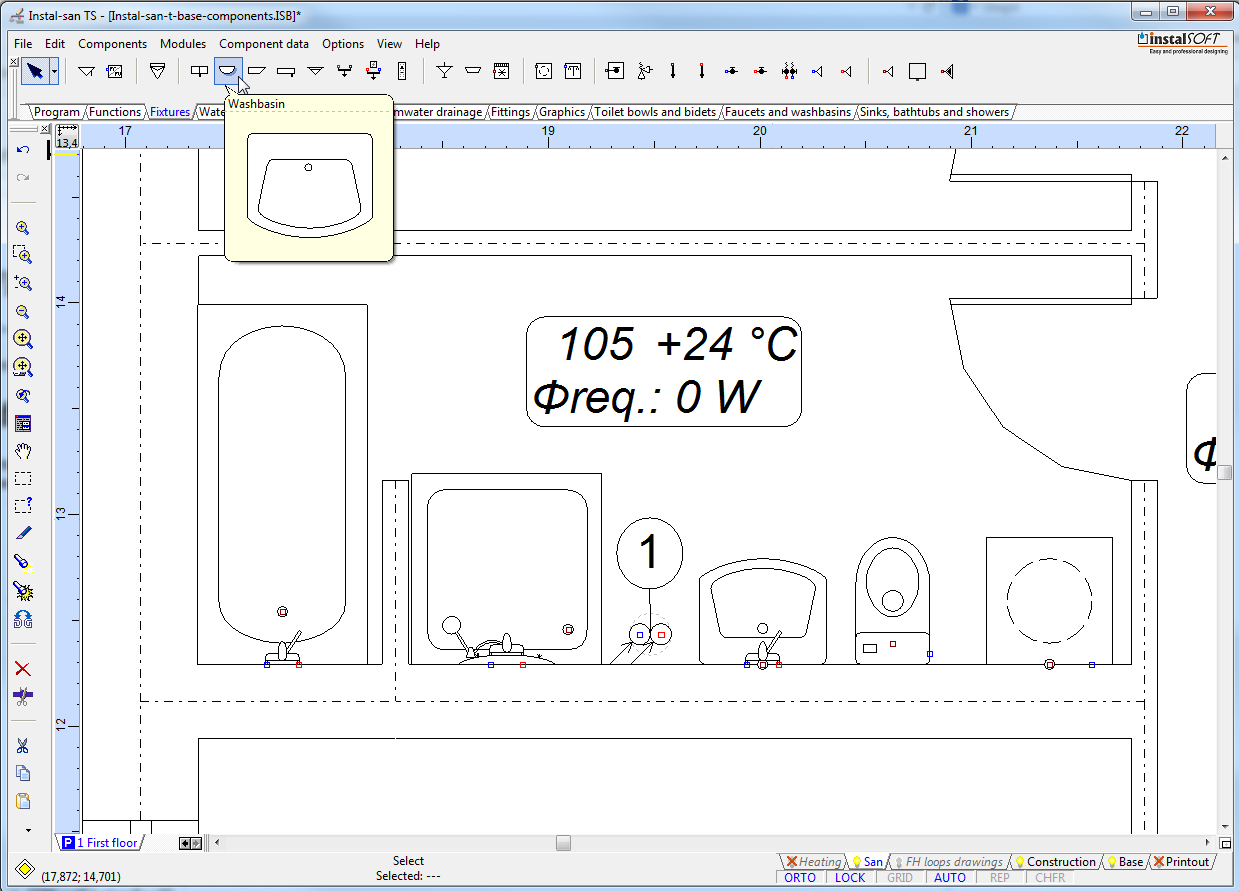
Task: Toggle the Printout layer tab
Action: [x=1181, y=862]
